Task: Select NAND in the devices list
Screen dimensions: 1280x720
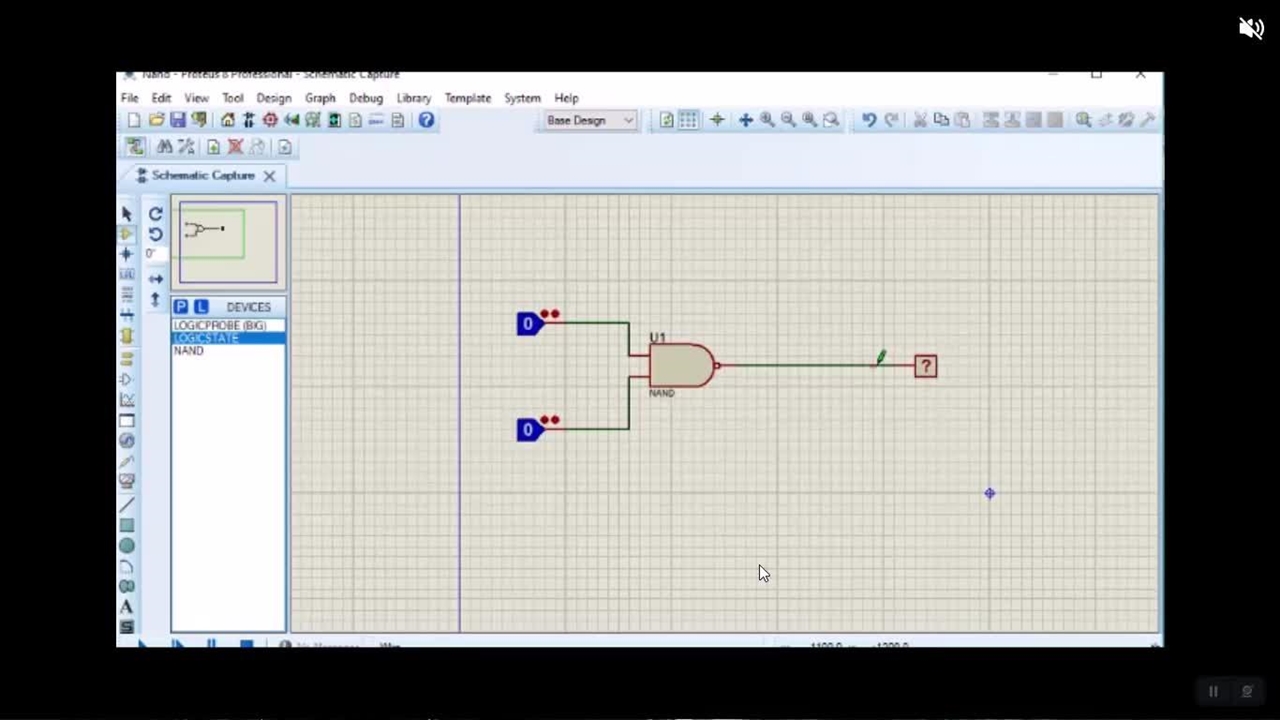Action: [x=189, y=351]
